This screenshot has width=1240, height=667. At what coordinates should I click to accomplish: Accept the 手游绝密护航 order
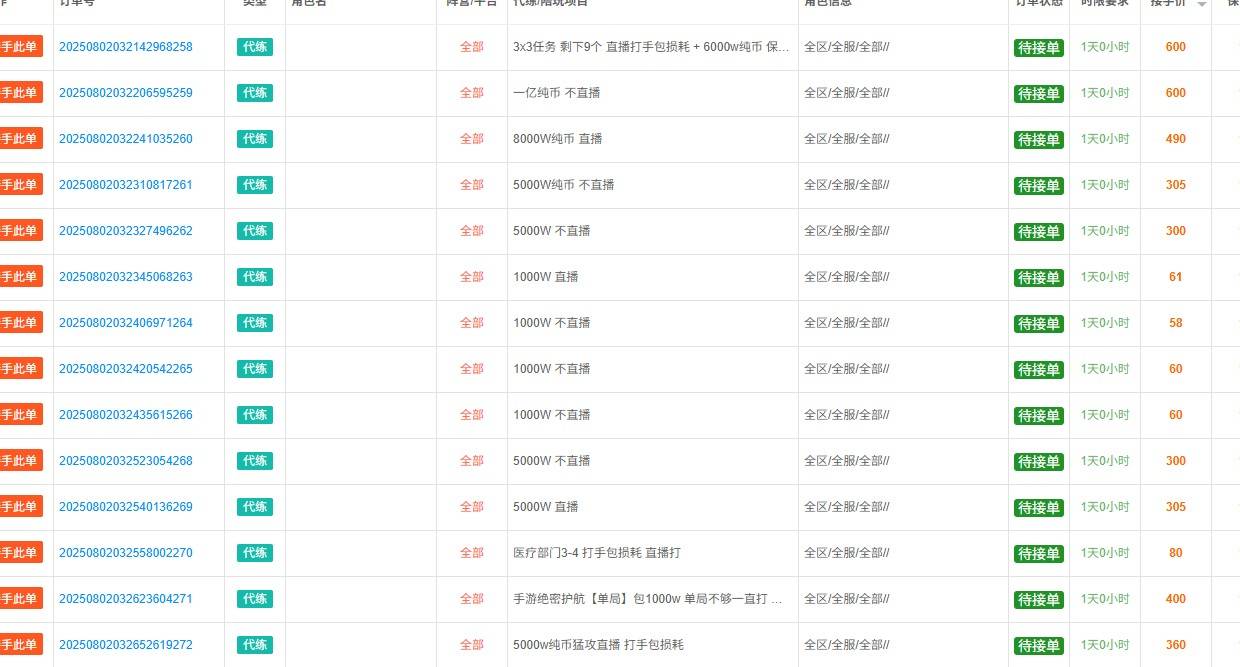pos(20,599)
